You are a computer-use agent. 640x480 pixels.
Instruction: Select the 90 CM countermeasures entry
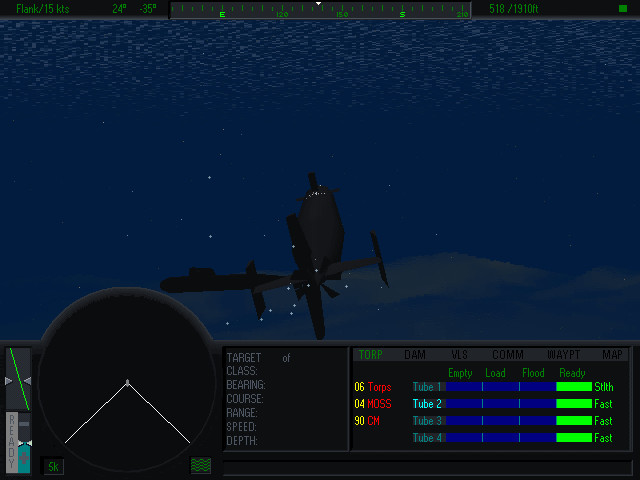pyautogui.click(x=367, y=421)
